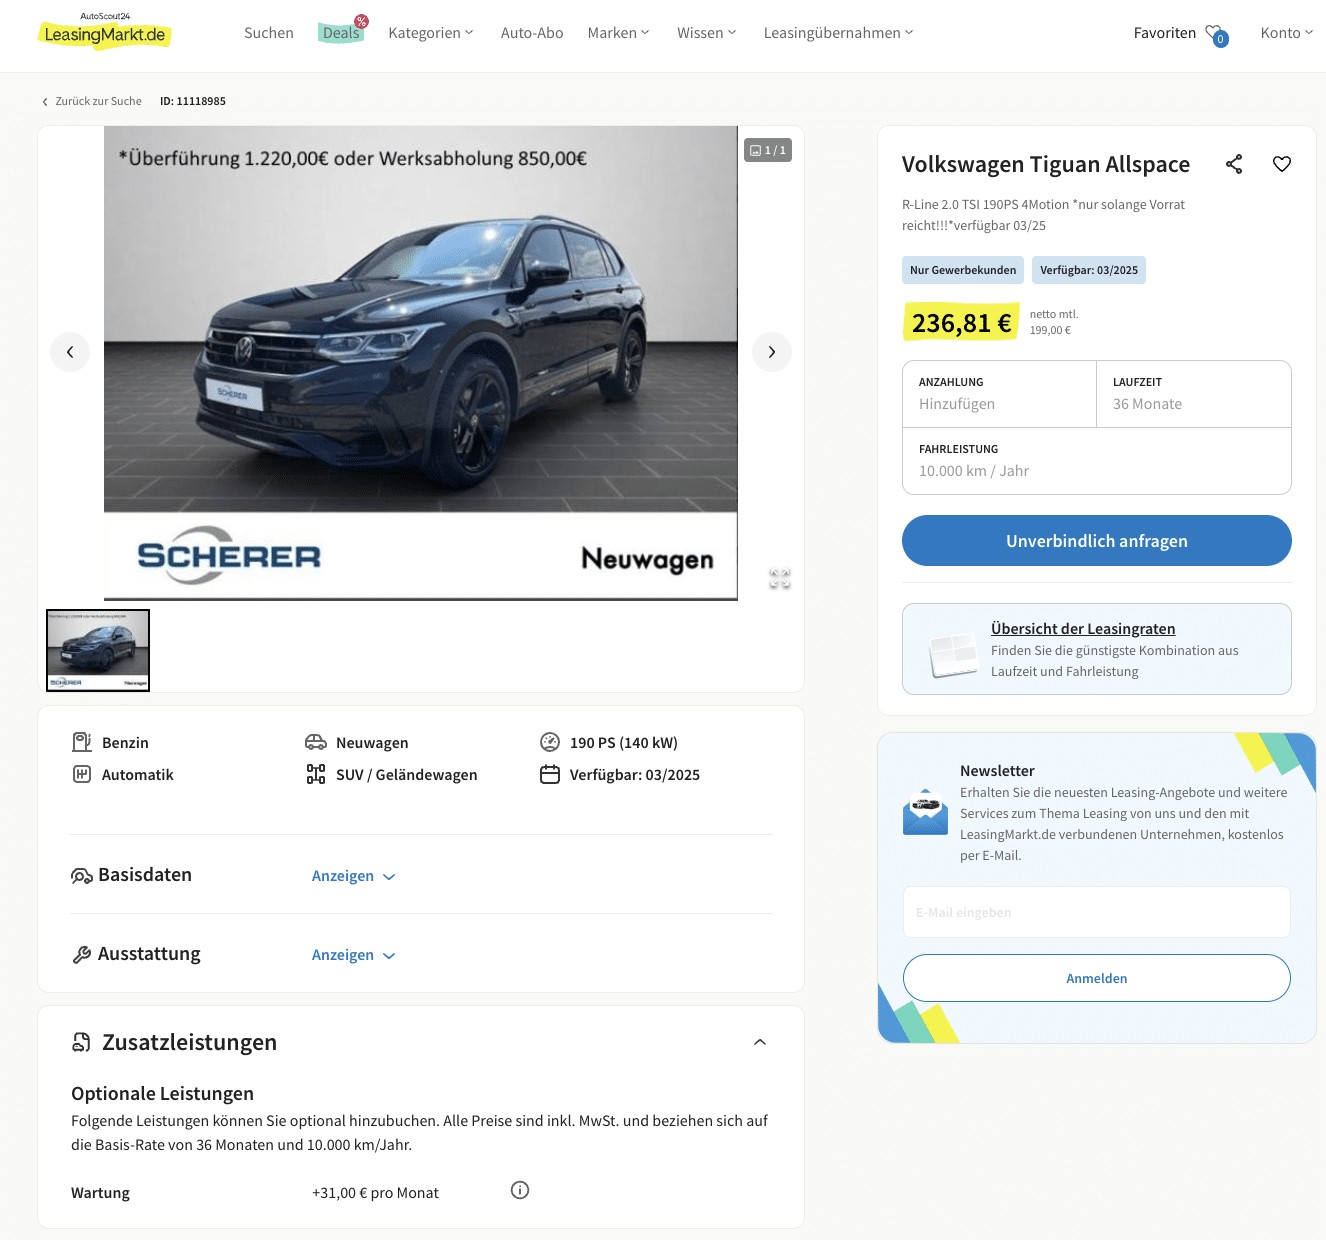Screen dimensions: 1326x1240
Task: Collapse the Zusatzleistungen section
Action: coord(760,1042)
